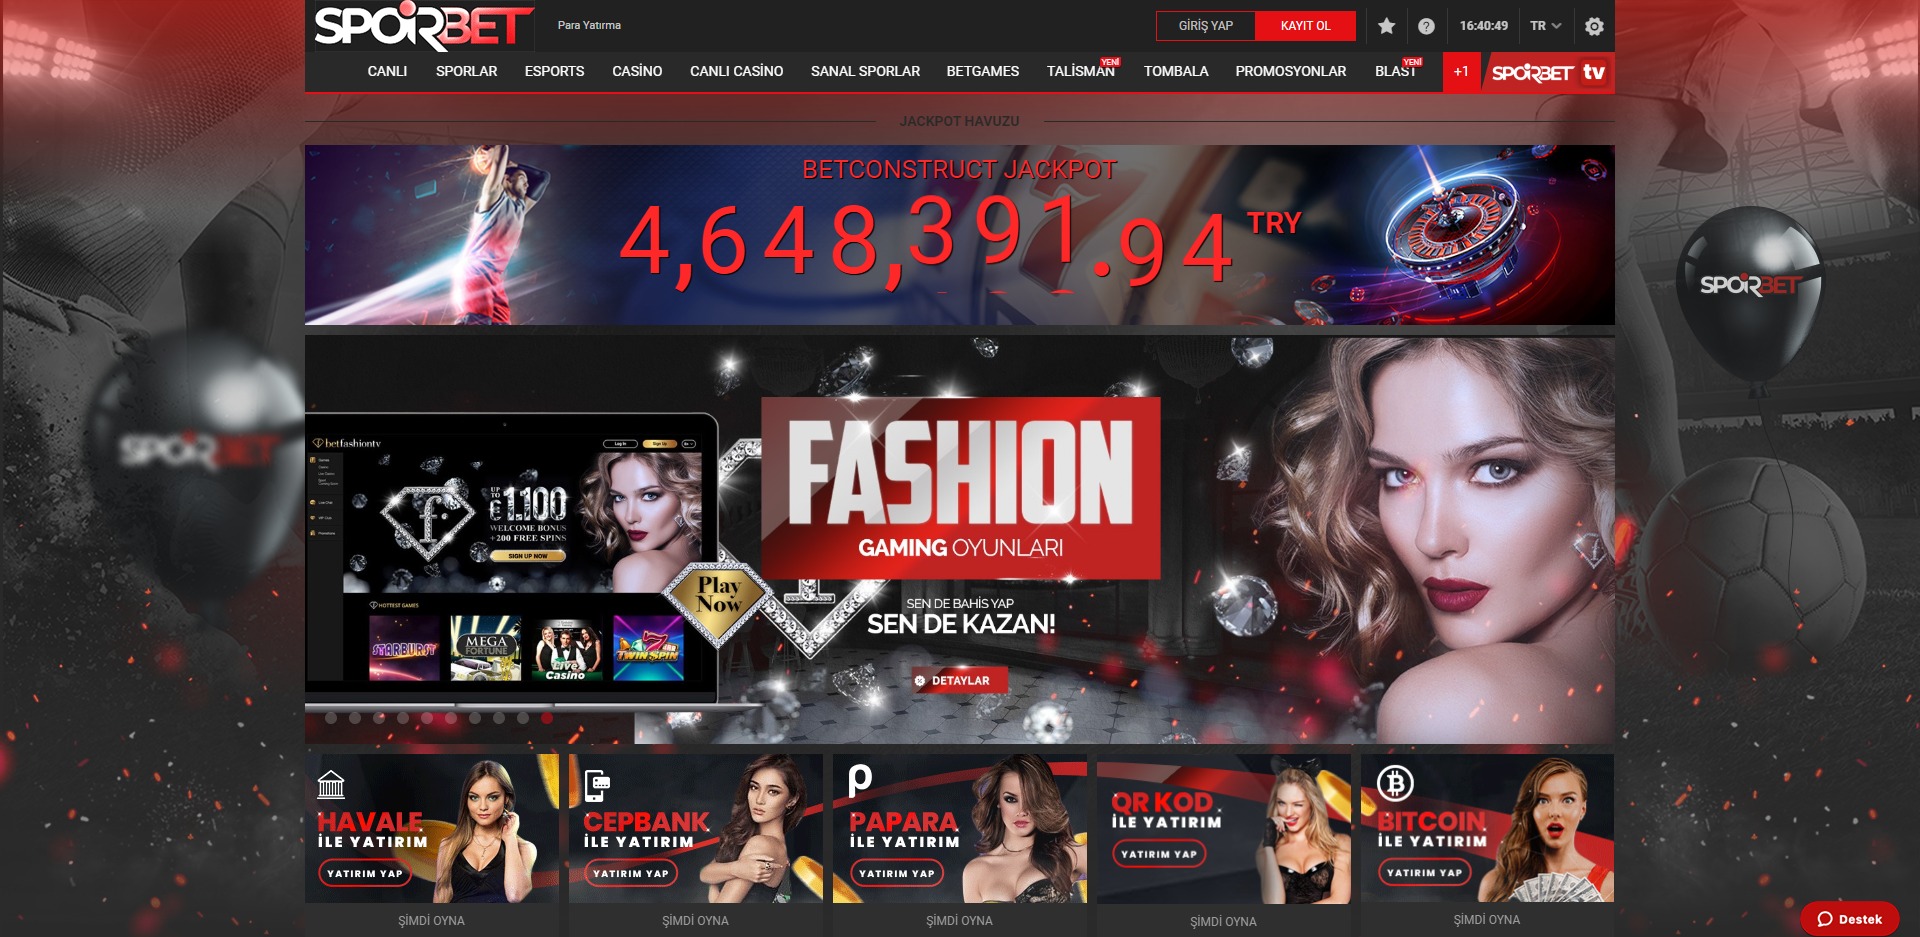The image size is (1920, 937).
Task: Open the CANLI CASİNO menu
Action: 736,71
